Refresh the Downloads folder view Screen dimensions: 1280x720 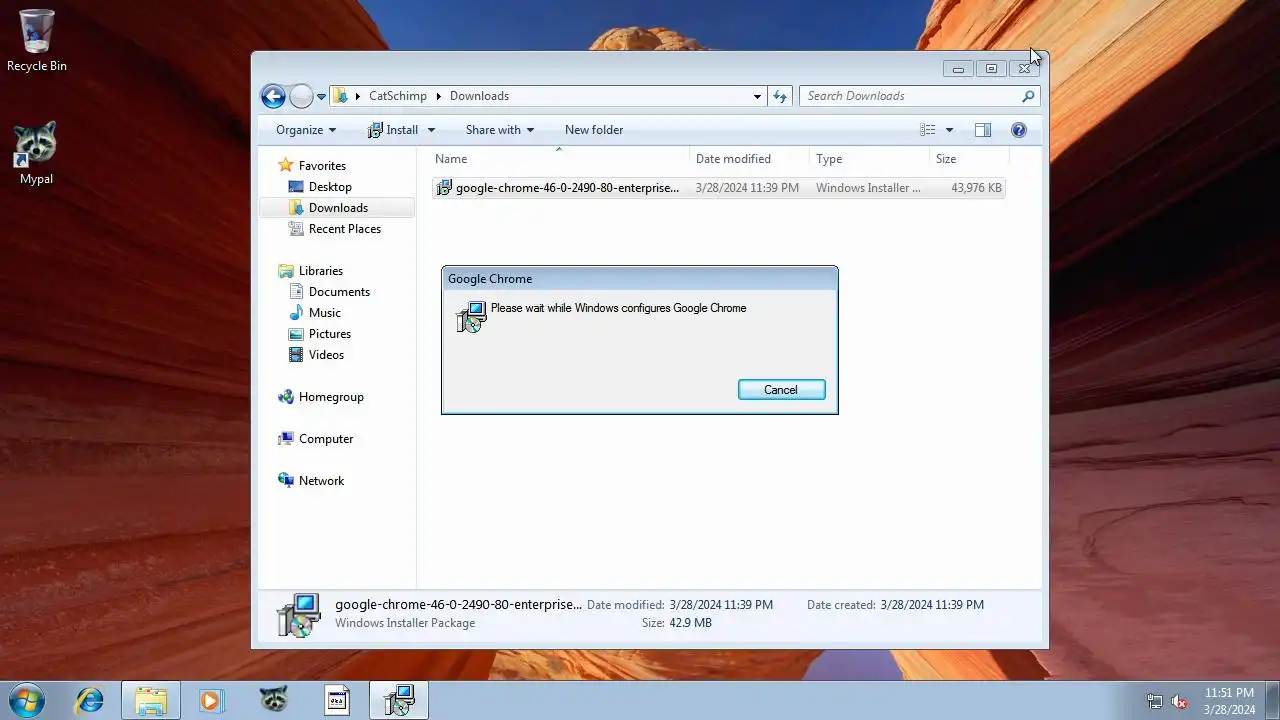[780, 96]
